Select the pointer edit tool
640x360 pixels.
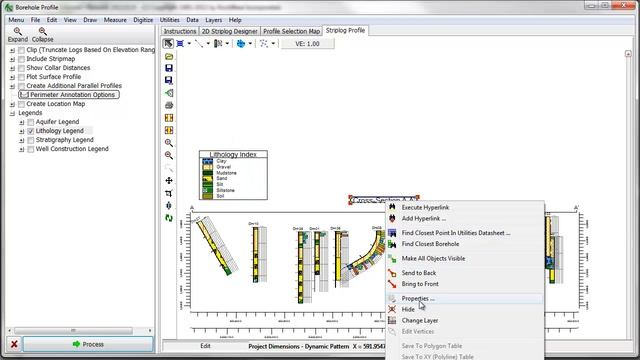click(168, 43)
